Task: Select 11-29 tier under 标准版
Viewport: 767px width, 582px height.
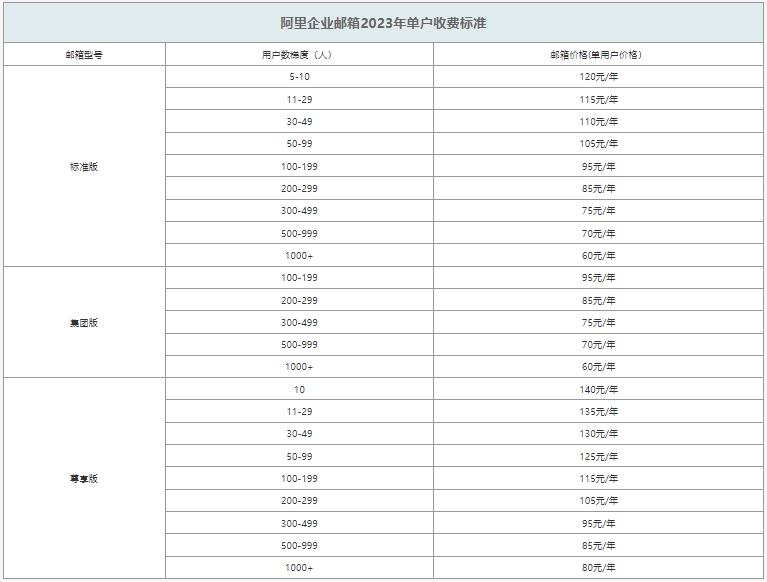Action: (x=299, y=99)
